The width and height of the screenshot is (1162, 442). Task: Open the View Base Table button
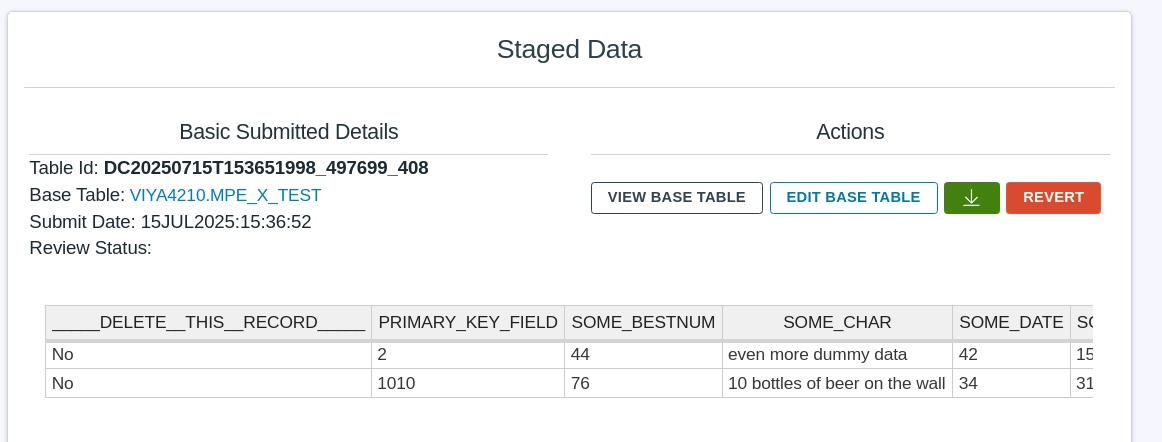point(676,198)
